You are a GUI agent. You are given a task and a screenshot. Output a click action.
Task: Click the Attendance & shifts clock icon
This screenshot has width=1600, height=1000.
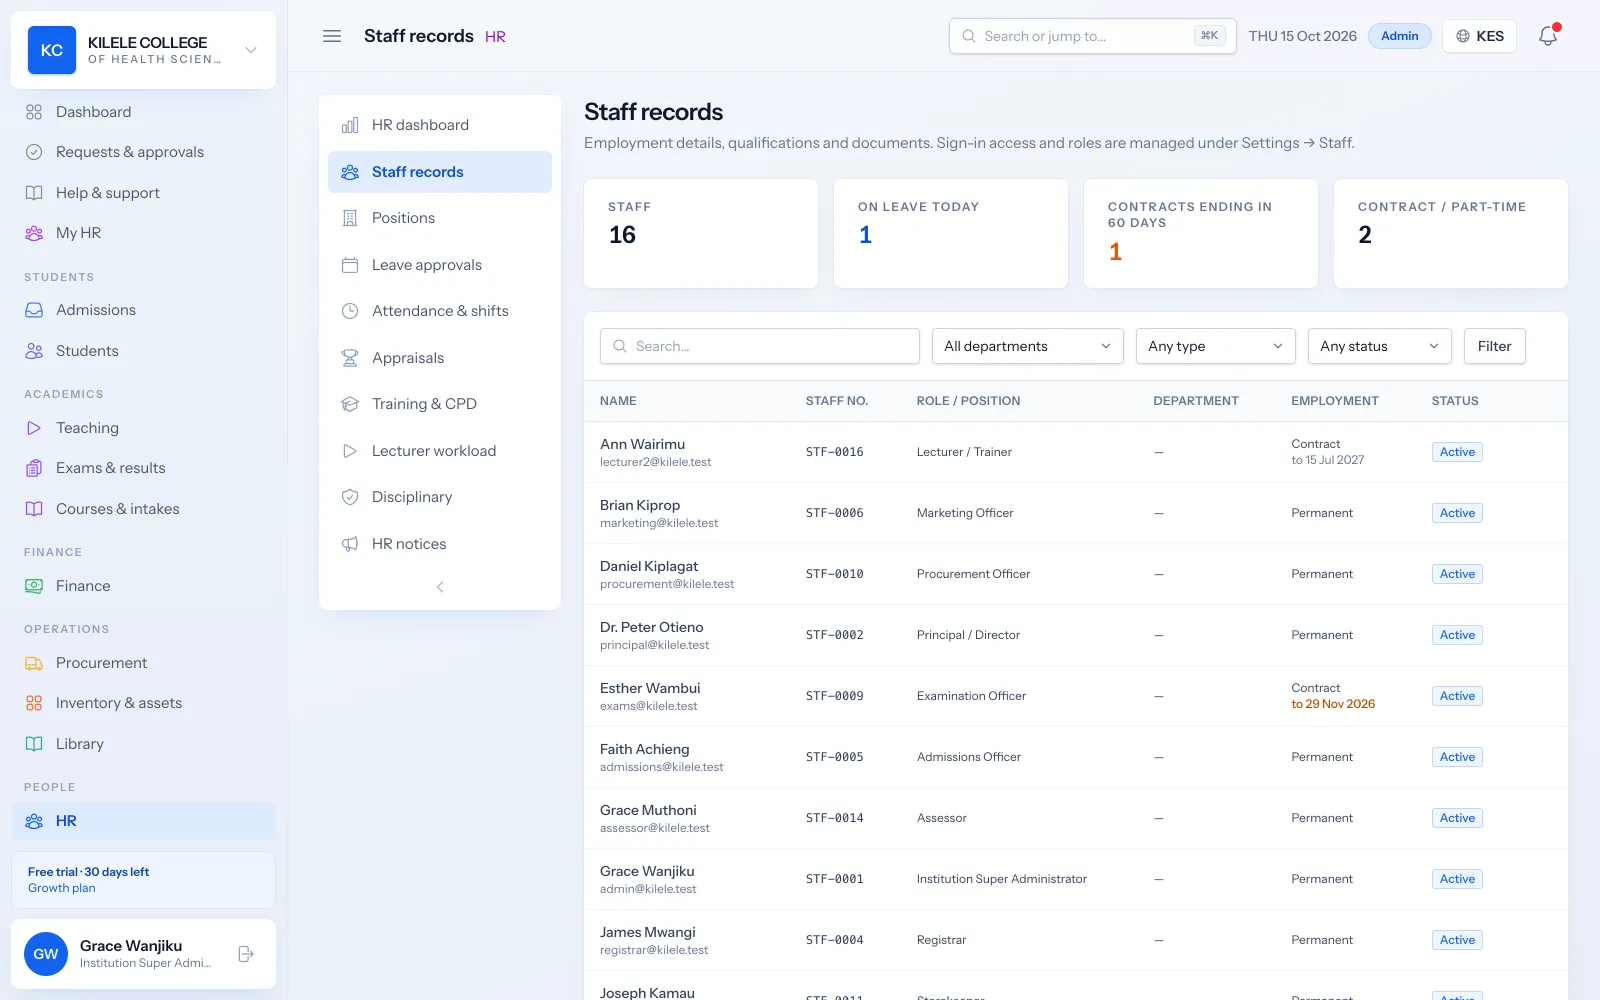350,311
